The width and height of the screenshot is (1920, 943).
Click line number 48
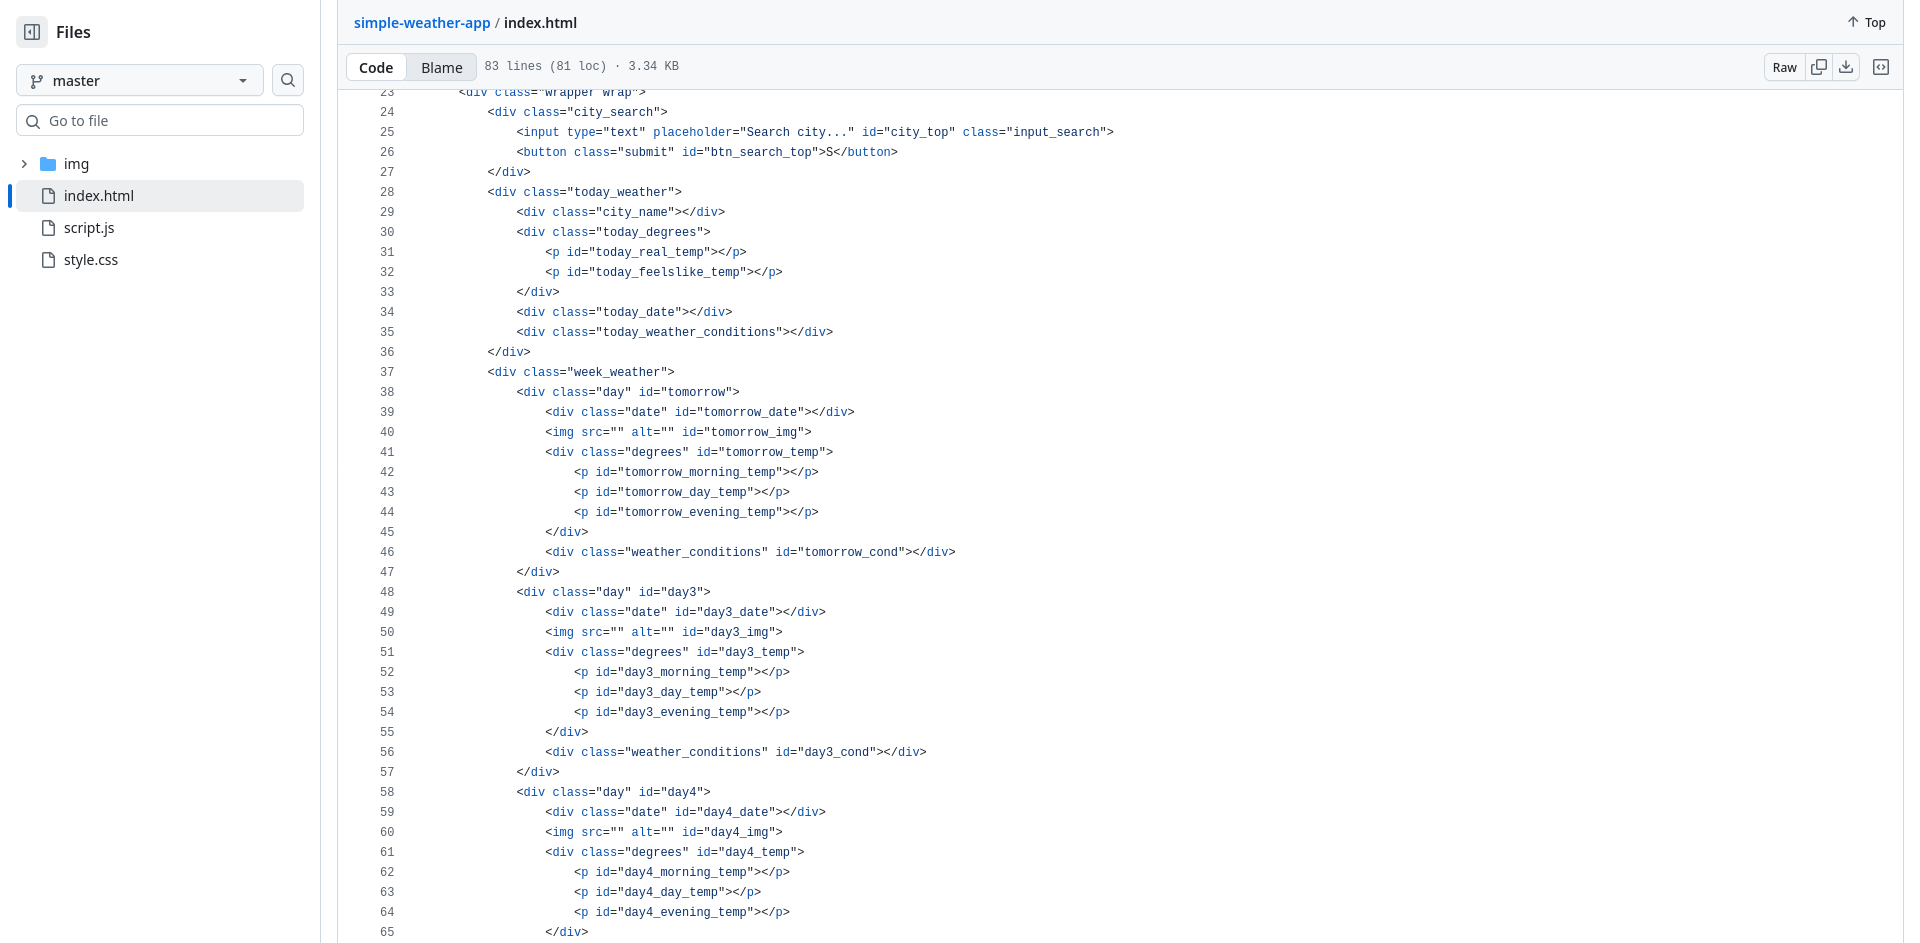pyautogui.click(x=387, y=592)
